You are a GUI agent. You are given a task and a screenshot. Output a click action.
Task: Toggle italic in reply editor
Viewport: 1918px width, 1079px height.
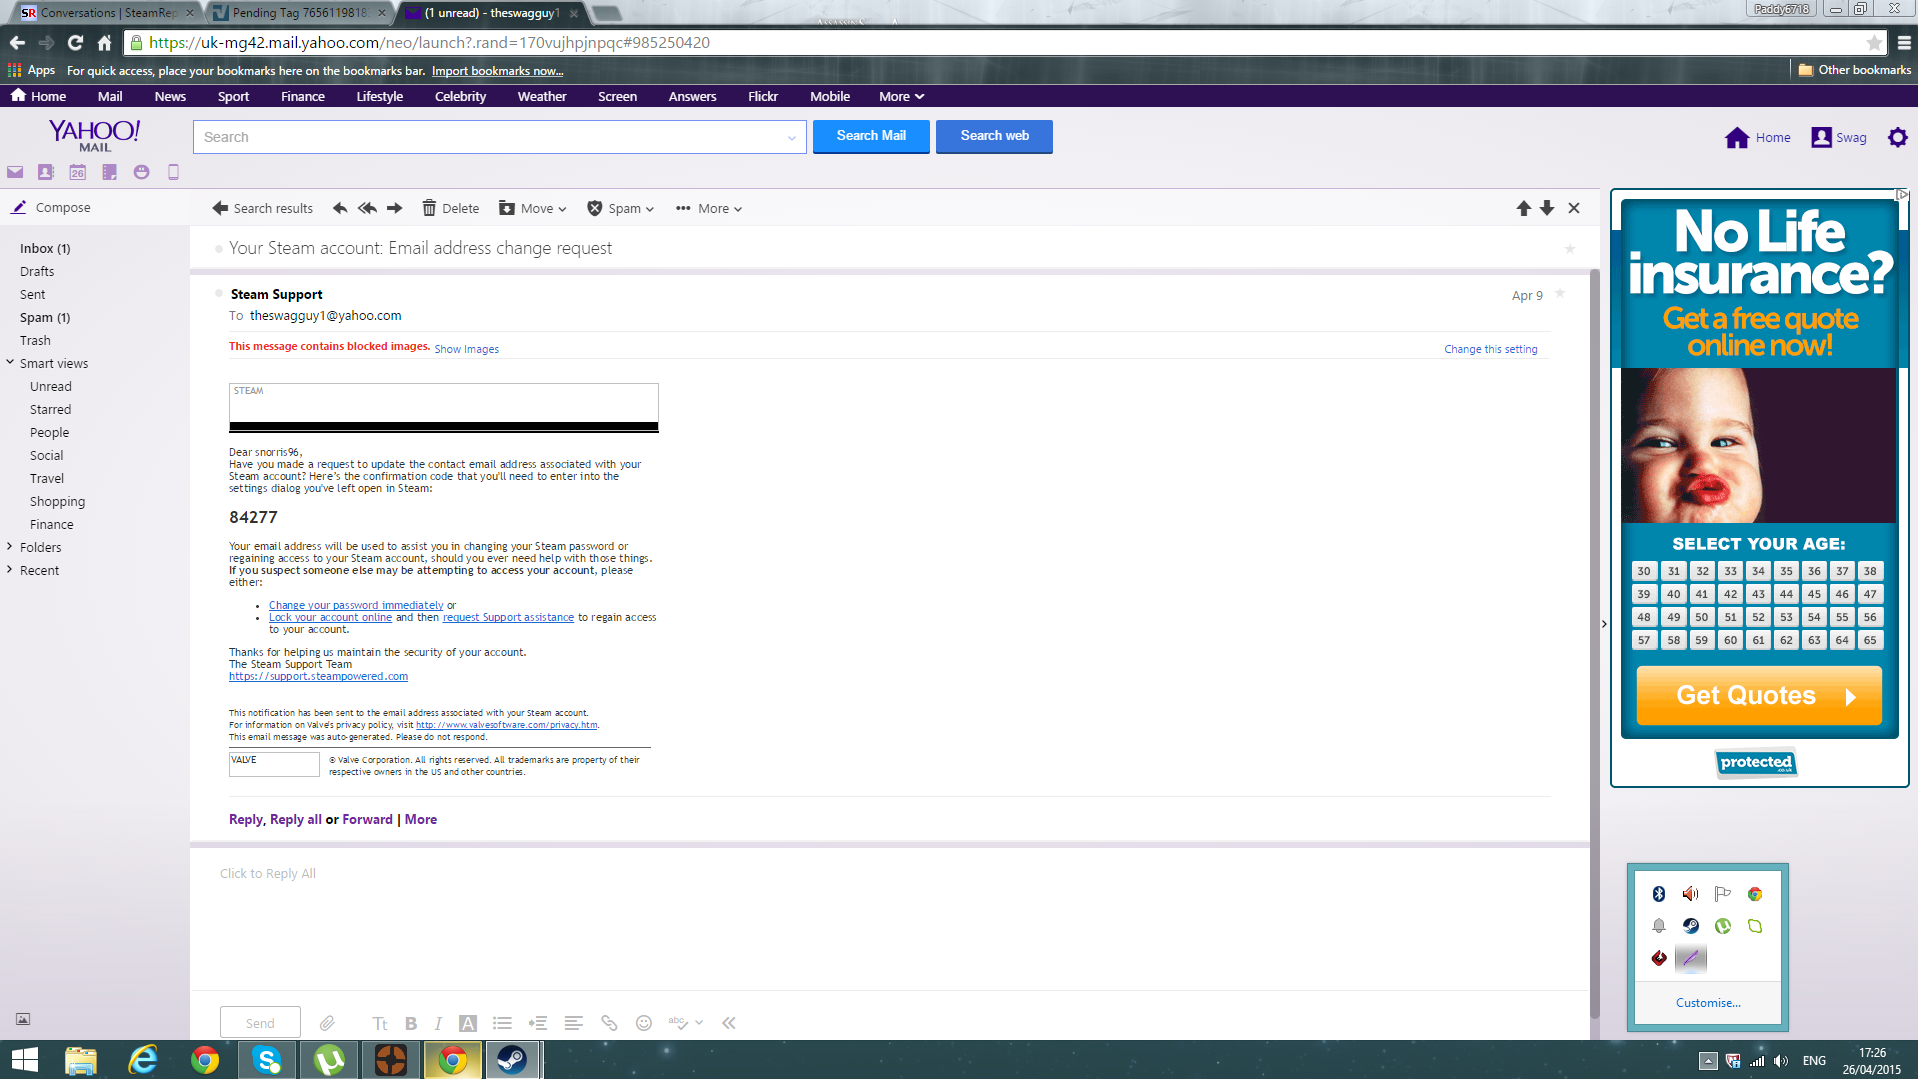[x=438, y=1023]
